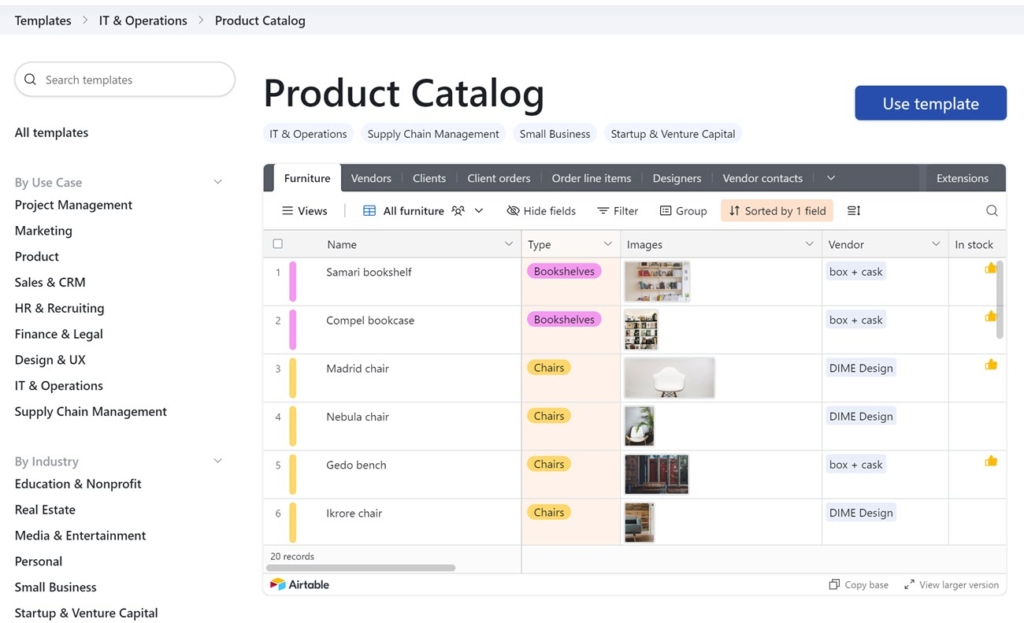Open the Views sidebar menu
Image resolution: width=1024 pixels, height=623 pixels.
point(304,211)
